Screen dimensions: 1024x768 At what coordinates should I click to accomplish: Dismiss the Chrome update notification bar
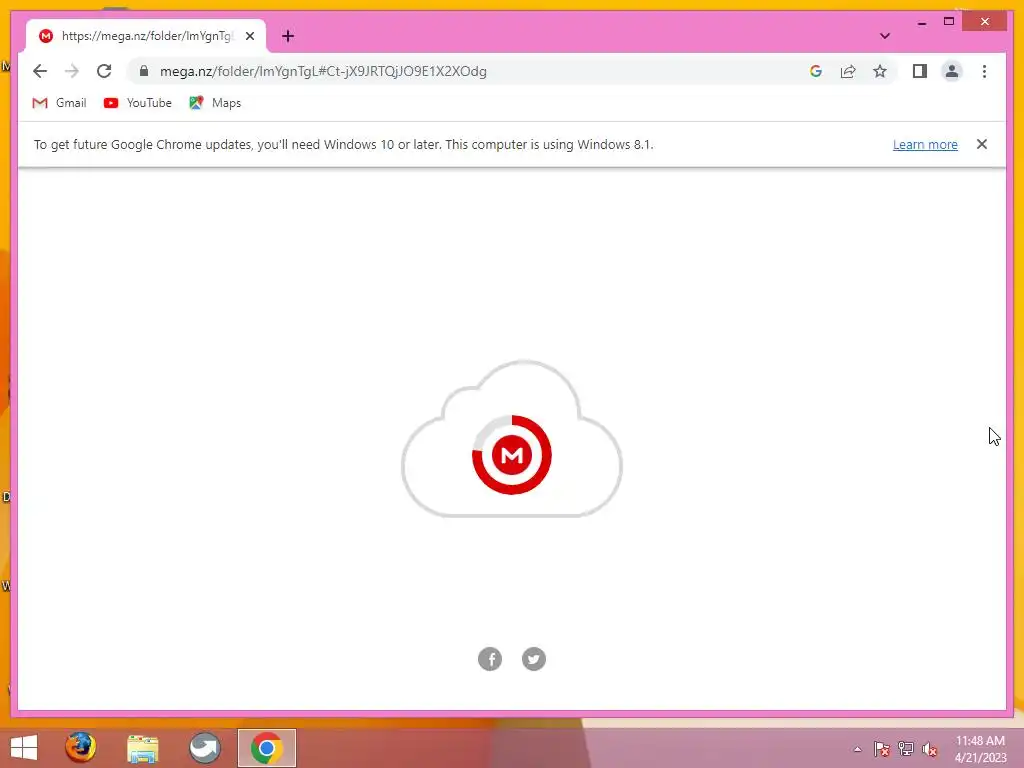click(982, 144)
